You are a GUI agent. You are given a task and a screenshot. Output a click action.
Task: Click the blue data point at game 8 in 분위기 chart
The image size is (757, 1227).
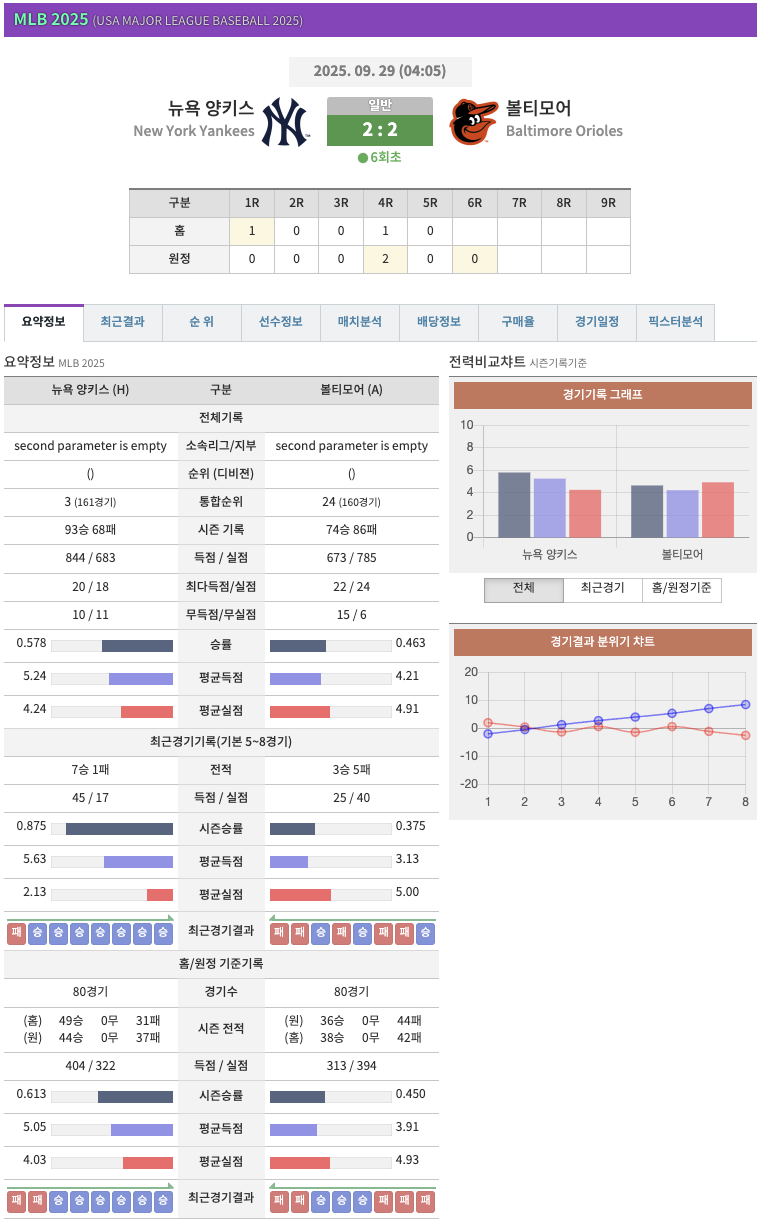click(x=745, y=704)
